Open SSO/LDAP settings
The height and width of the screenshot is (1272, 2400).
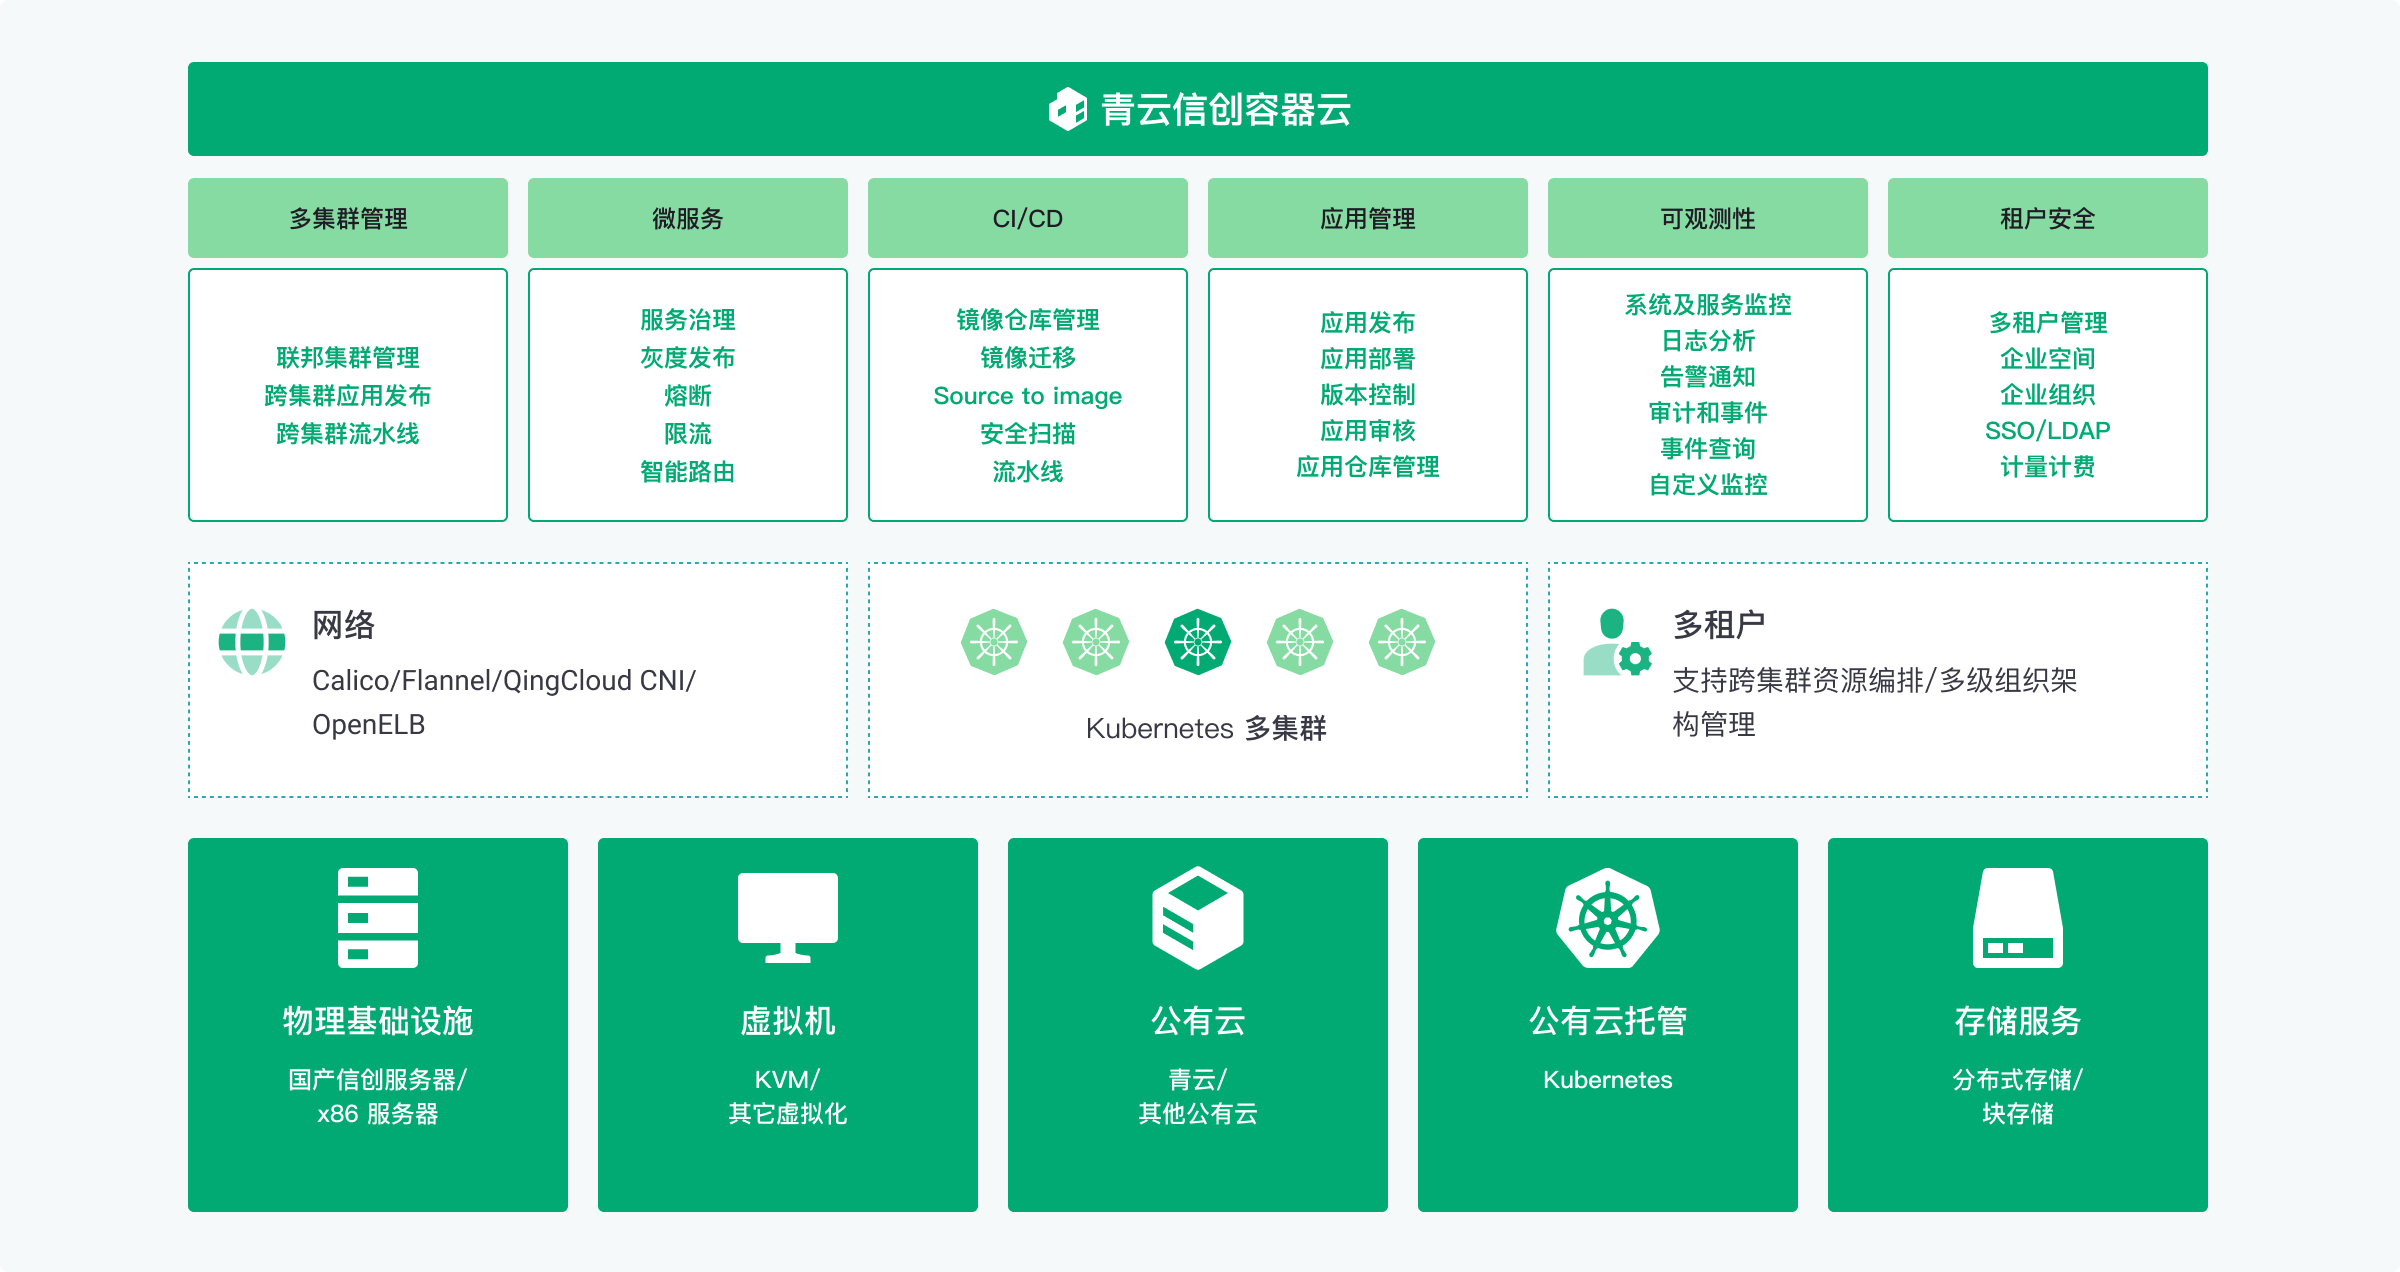(x=2049, y=430)
